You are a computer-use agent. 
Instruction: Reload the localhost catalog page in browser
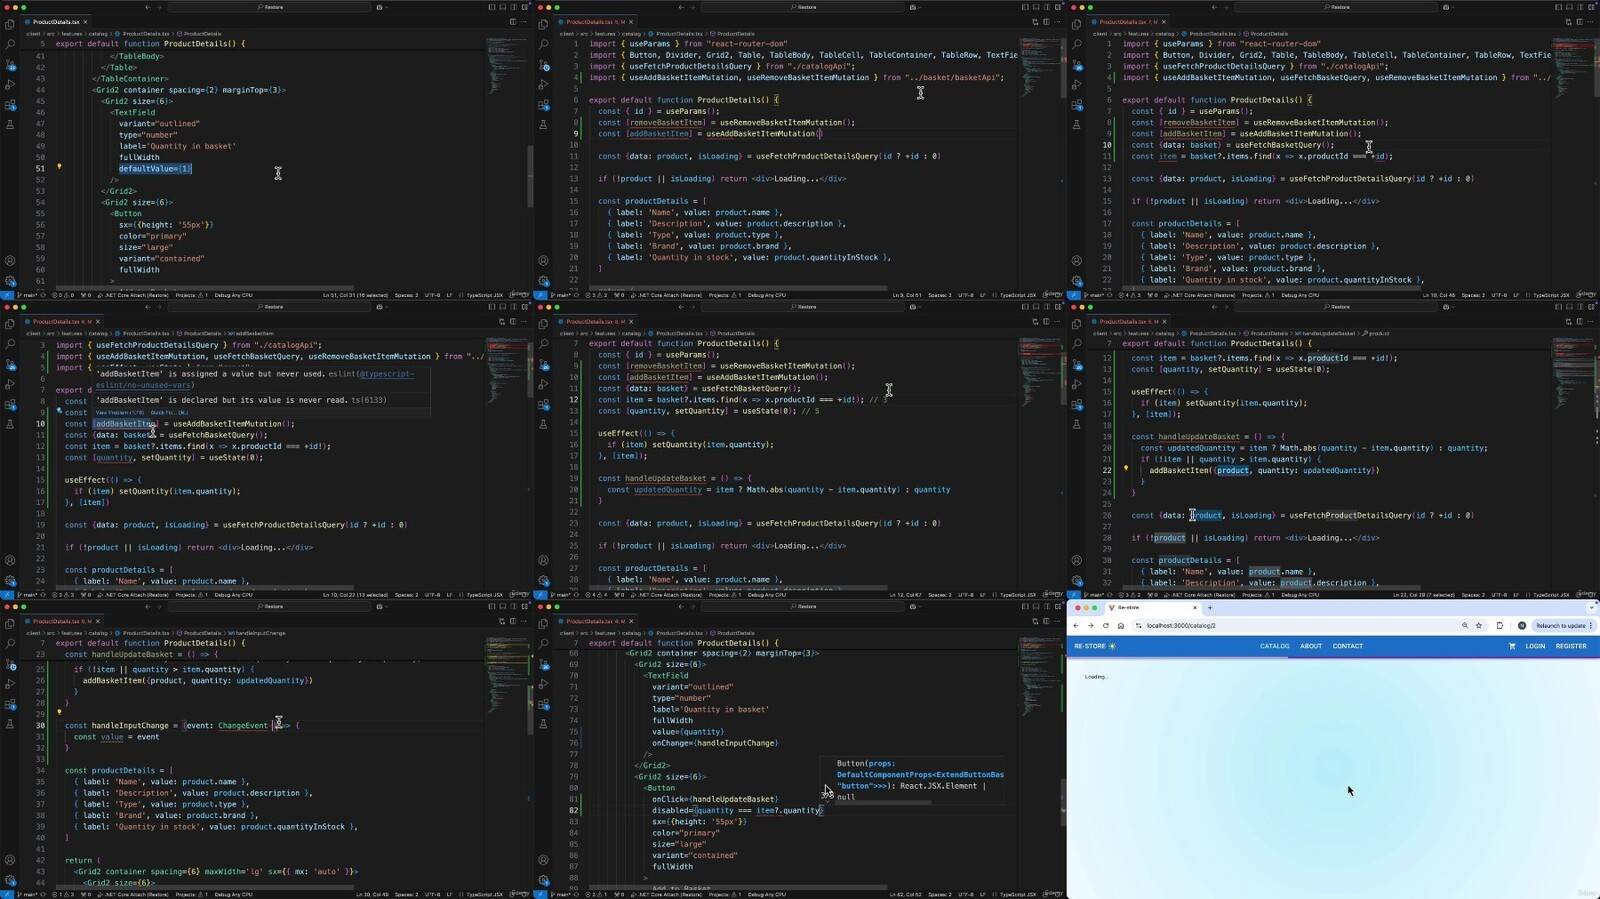1105,626
